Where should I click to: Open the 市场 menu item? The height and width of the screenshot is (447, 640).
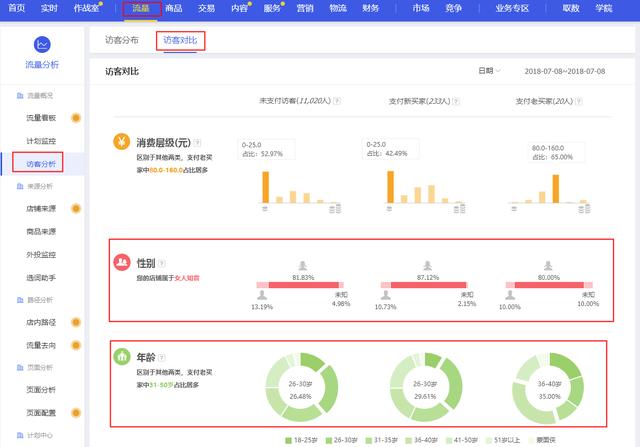[421, 8]
